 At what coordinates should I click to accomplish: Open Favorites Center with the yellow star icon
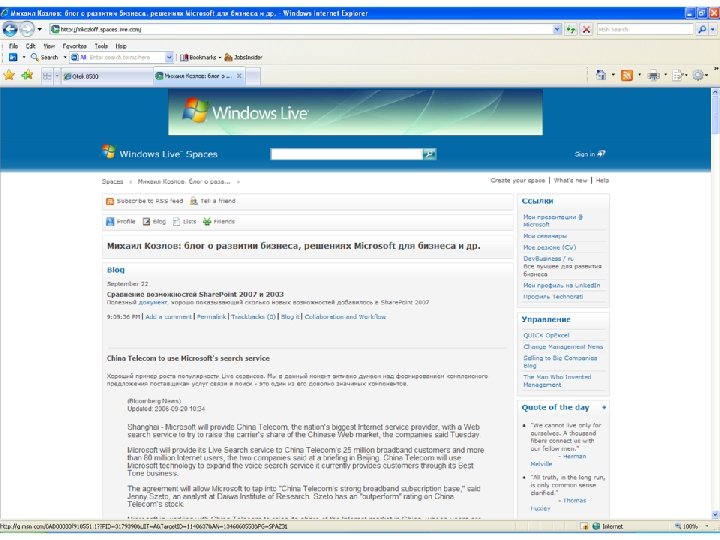click(9, 75)
